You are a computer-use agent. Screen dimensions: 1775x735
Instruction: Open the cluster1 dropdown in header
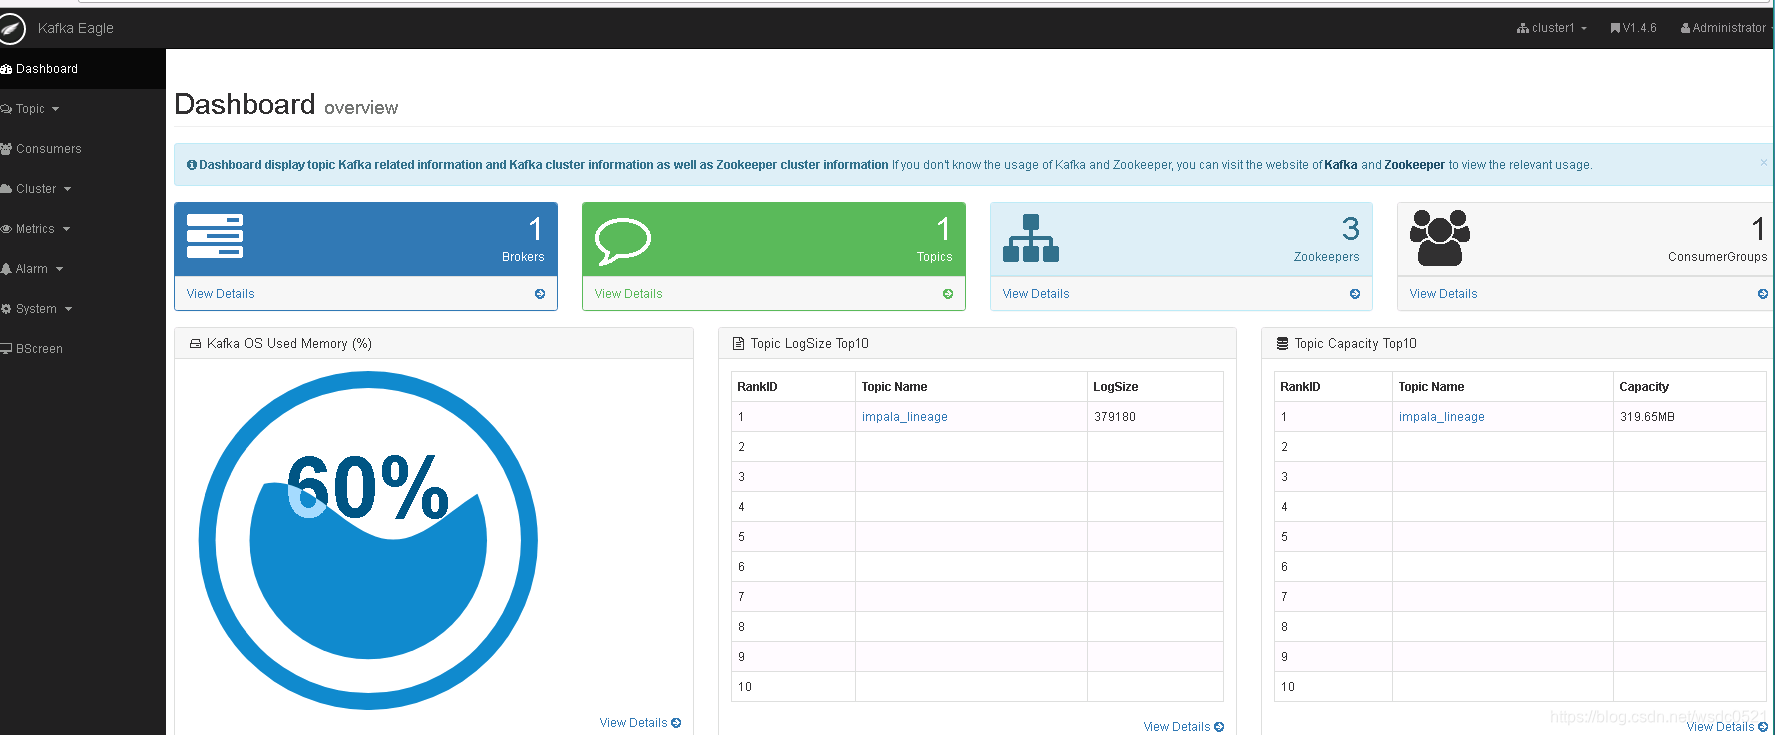pos(1552,28)
